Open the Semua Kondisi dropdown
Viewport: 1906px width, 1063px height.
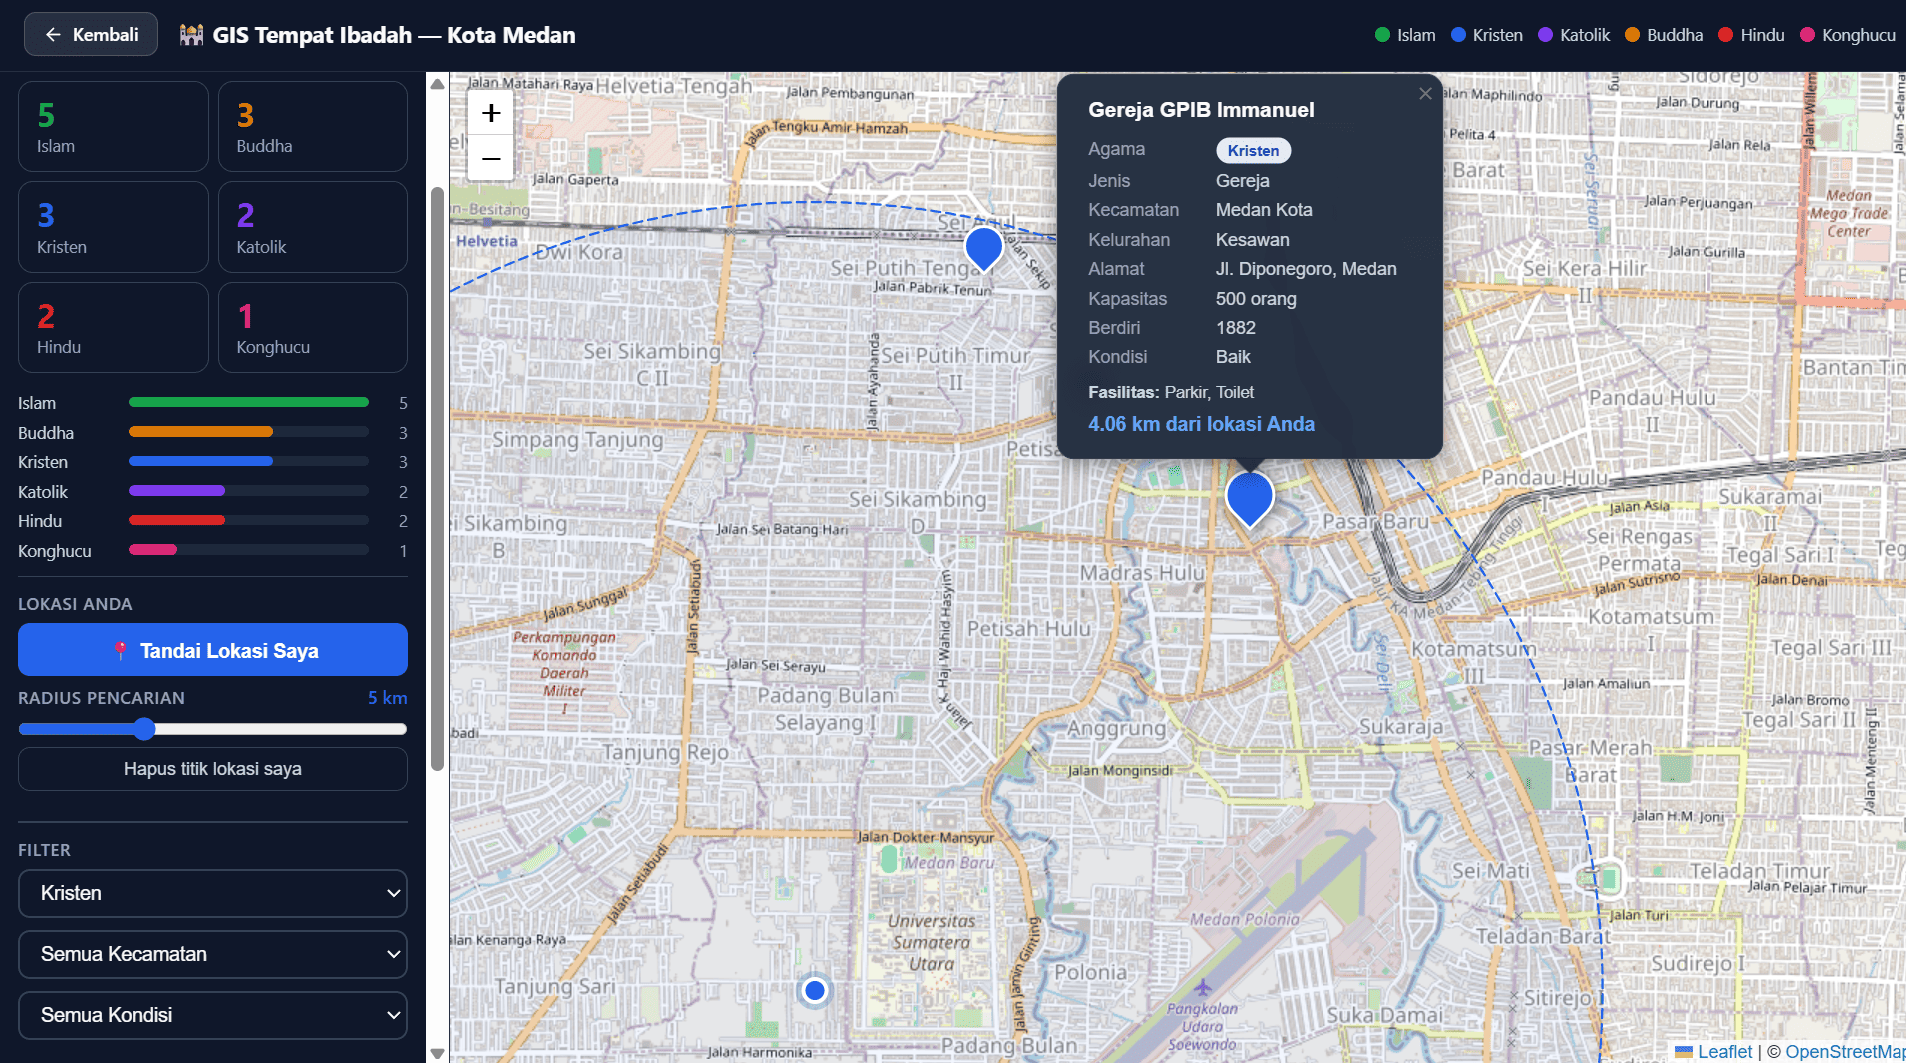[213, 1015]
